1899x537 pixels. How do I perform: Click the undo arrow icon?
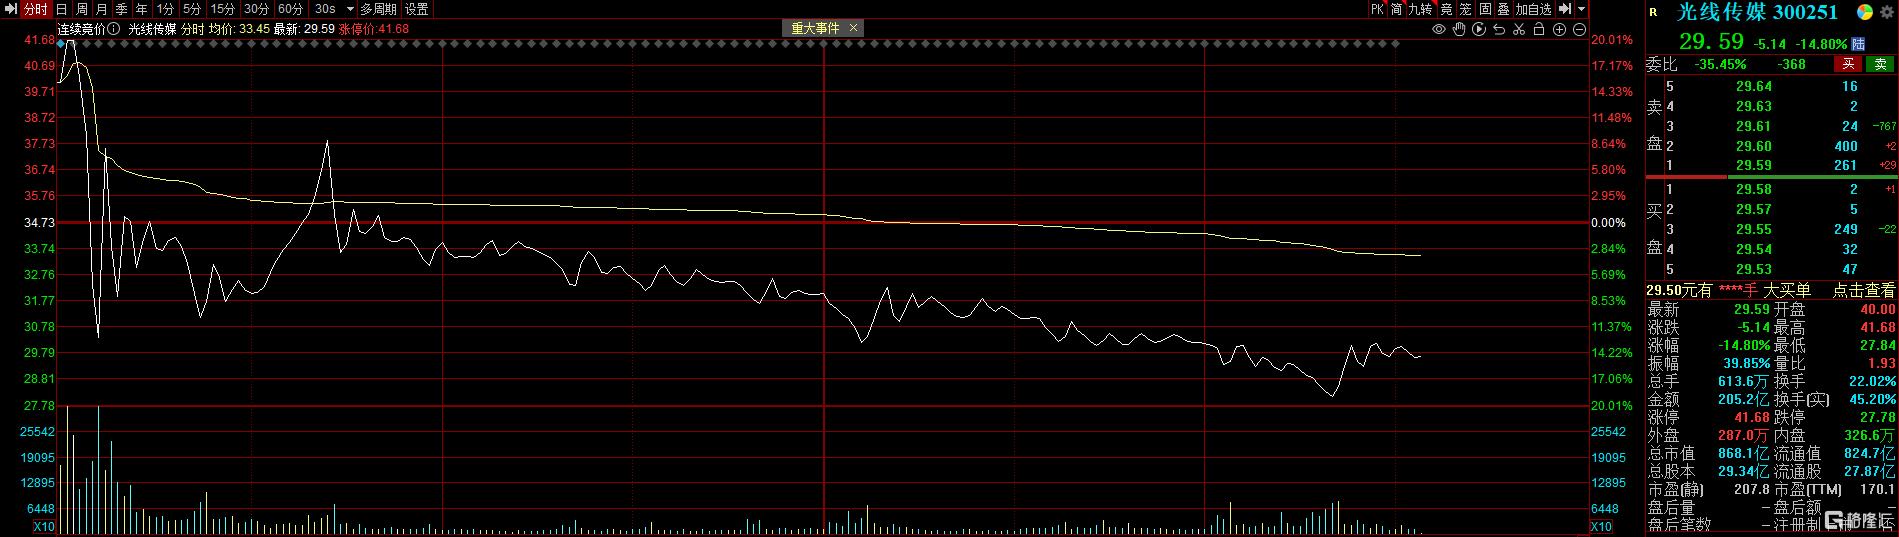pos(1499,29)
